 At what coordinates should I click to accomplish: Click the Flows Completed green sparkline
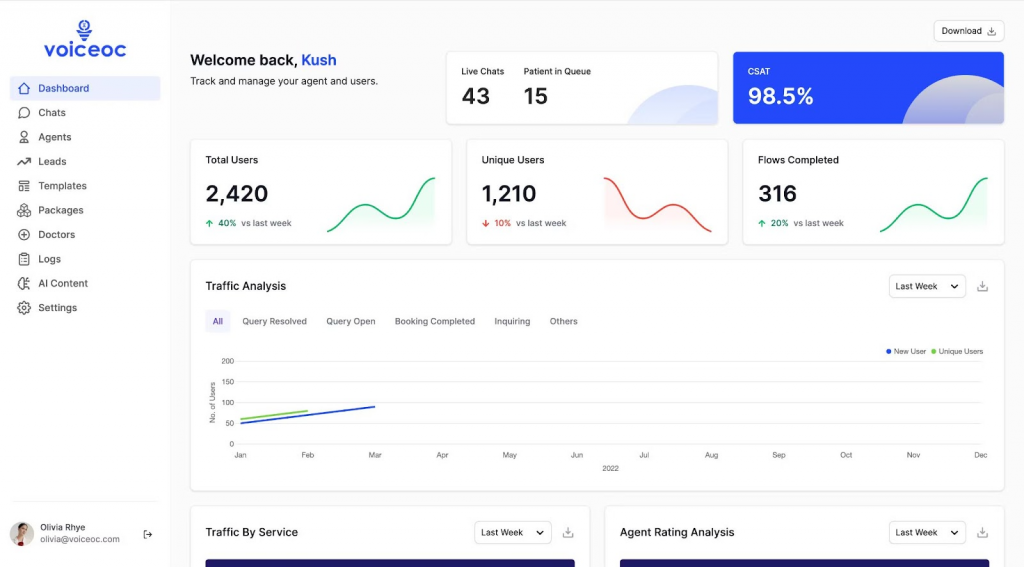coord(934,204)
